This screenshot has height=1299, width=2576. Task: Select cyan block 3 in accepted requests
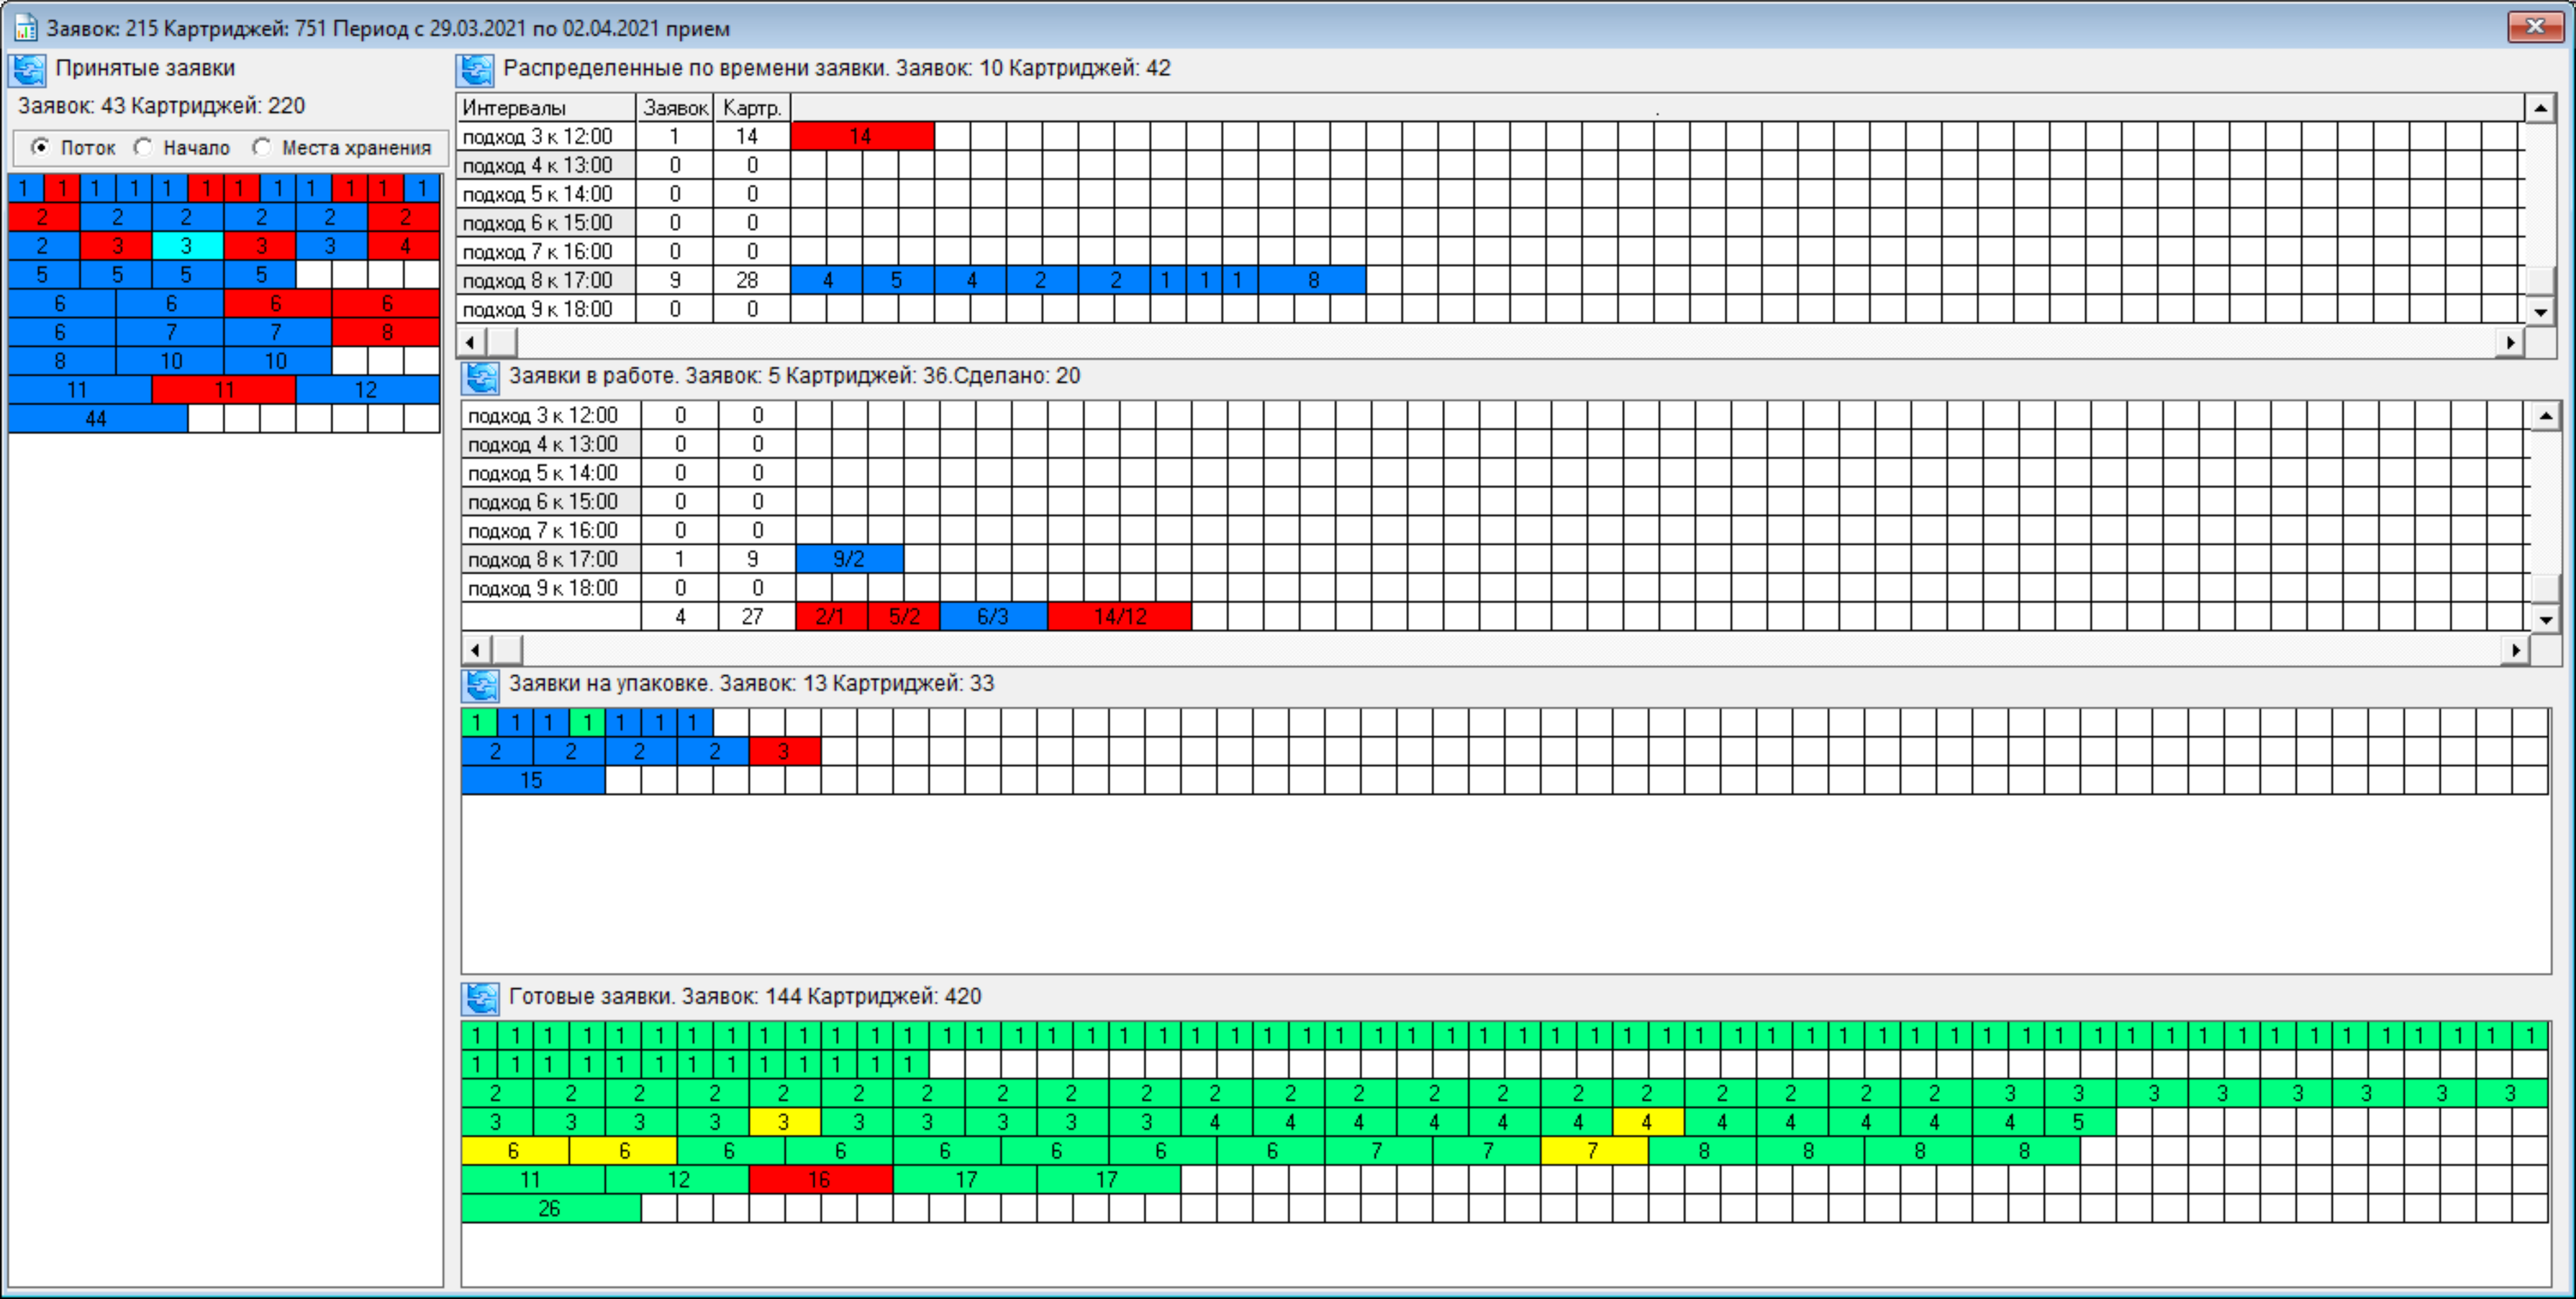coord(187,246)
